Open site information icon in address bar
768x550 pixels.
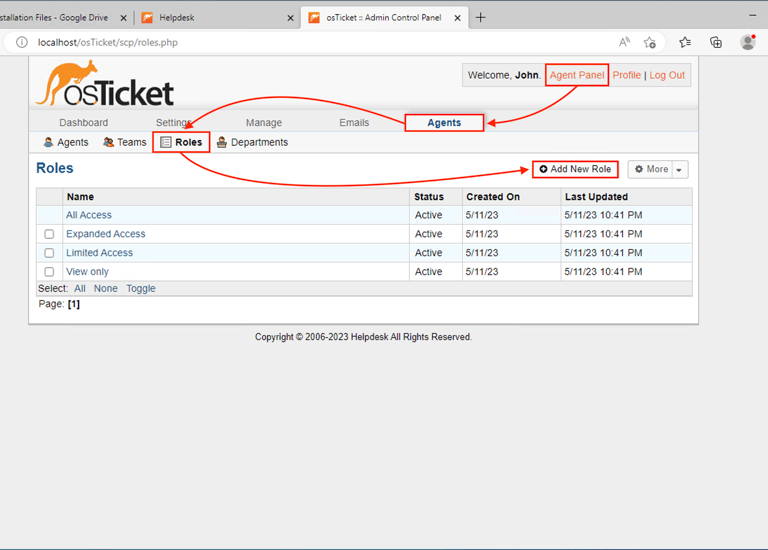tap(22, 42)
